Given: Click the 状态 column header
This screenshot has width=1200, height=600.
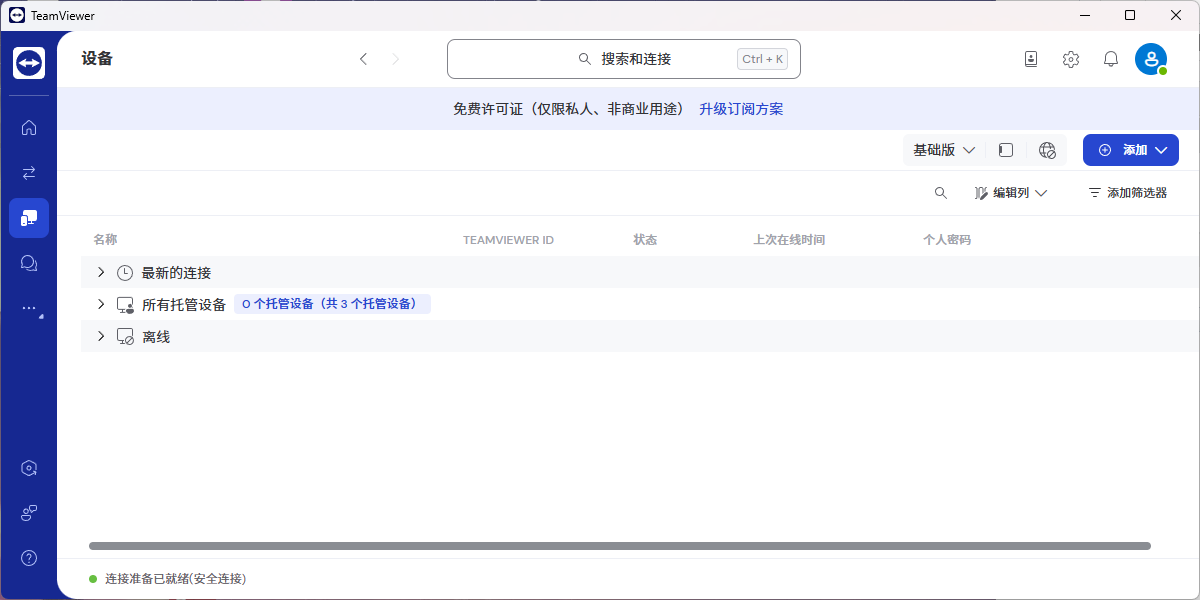Looking at the screenshot, I should coord(645,240).
